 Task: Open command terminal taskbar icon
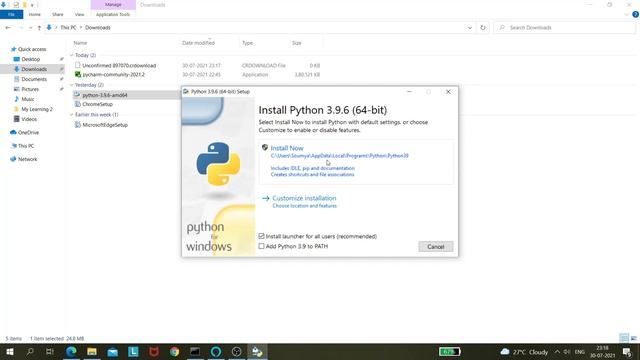click(195, 351)
